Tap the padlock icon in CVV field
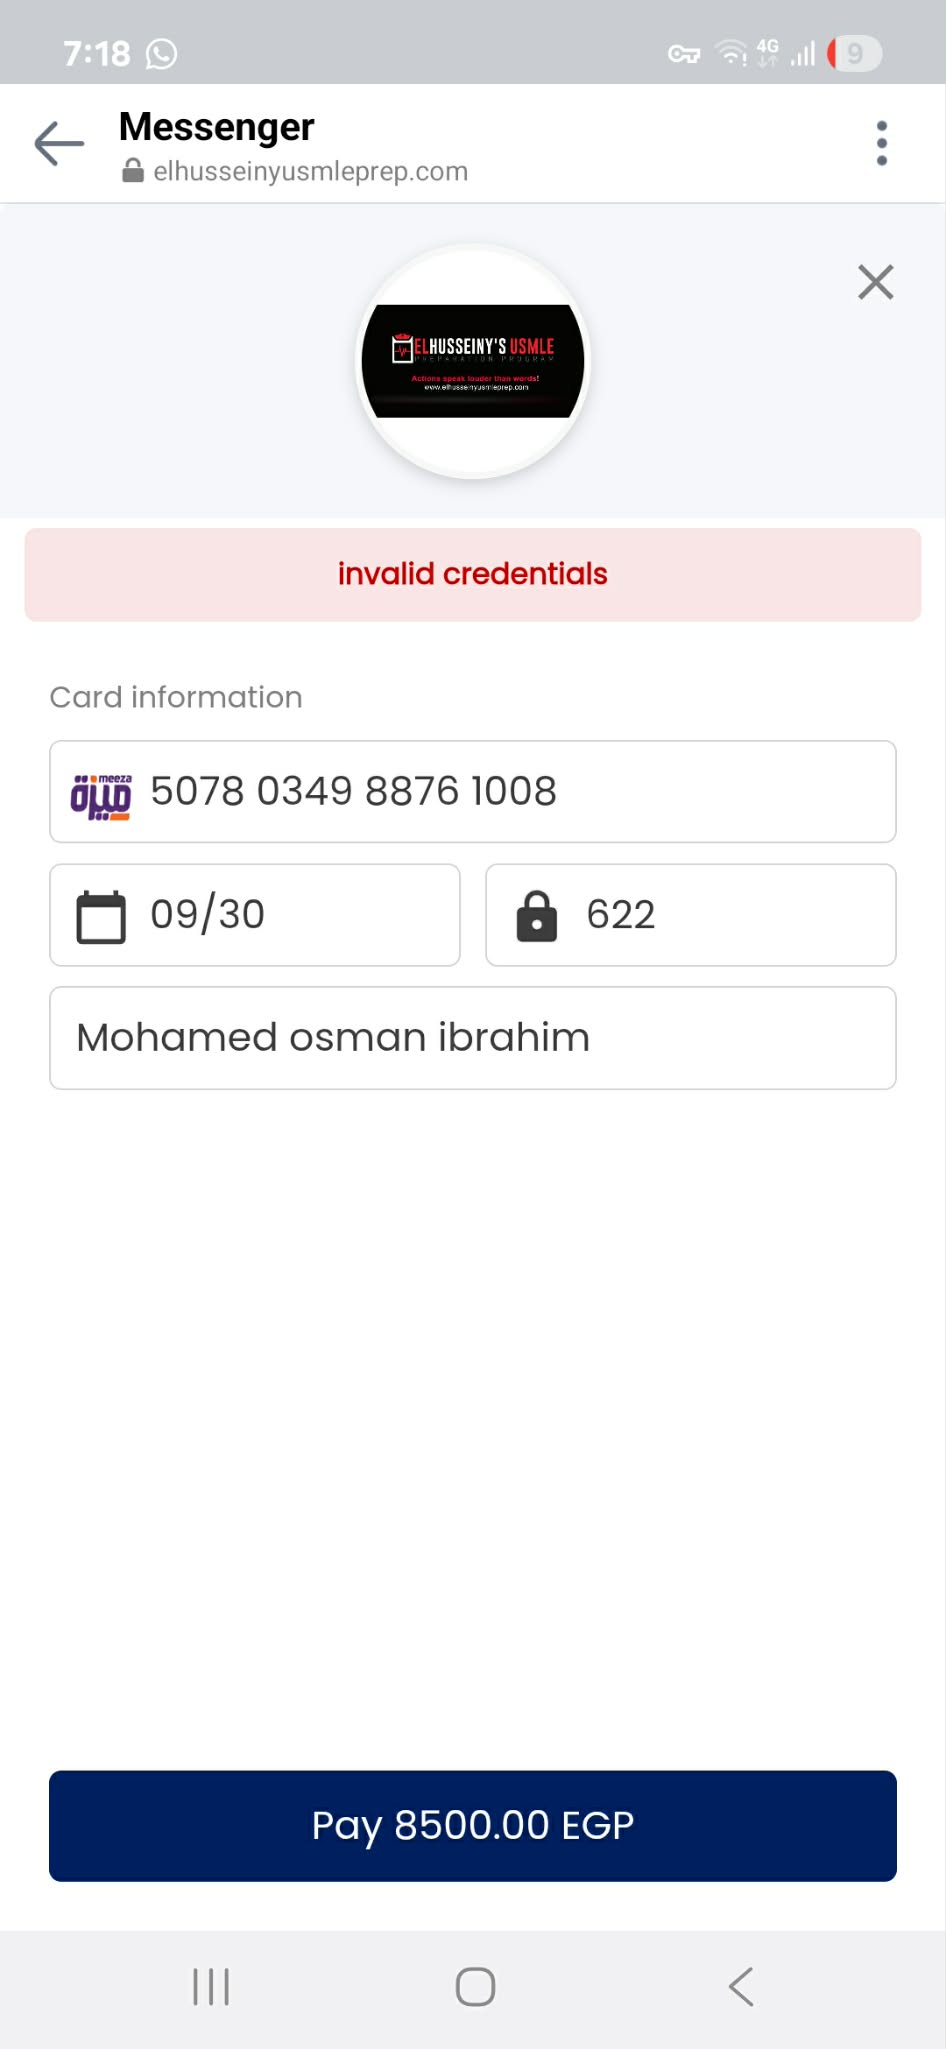Screen dimensions: 946x2049 click(537, 916)
